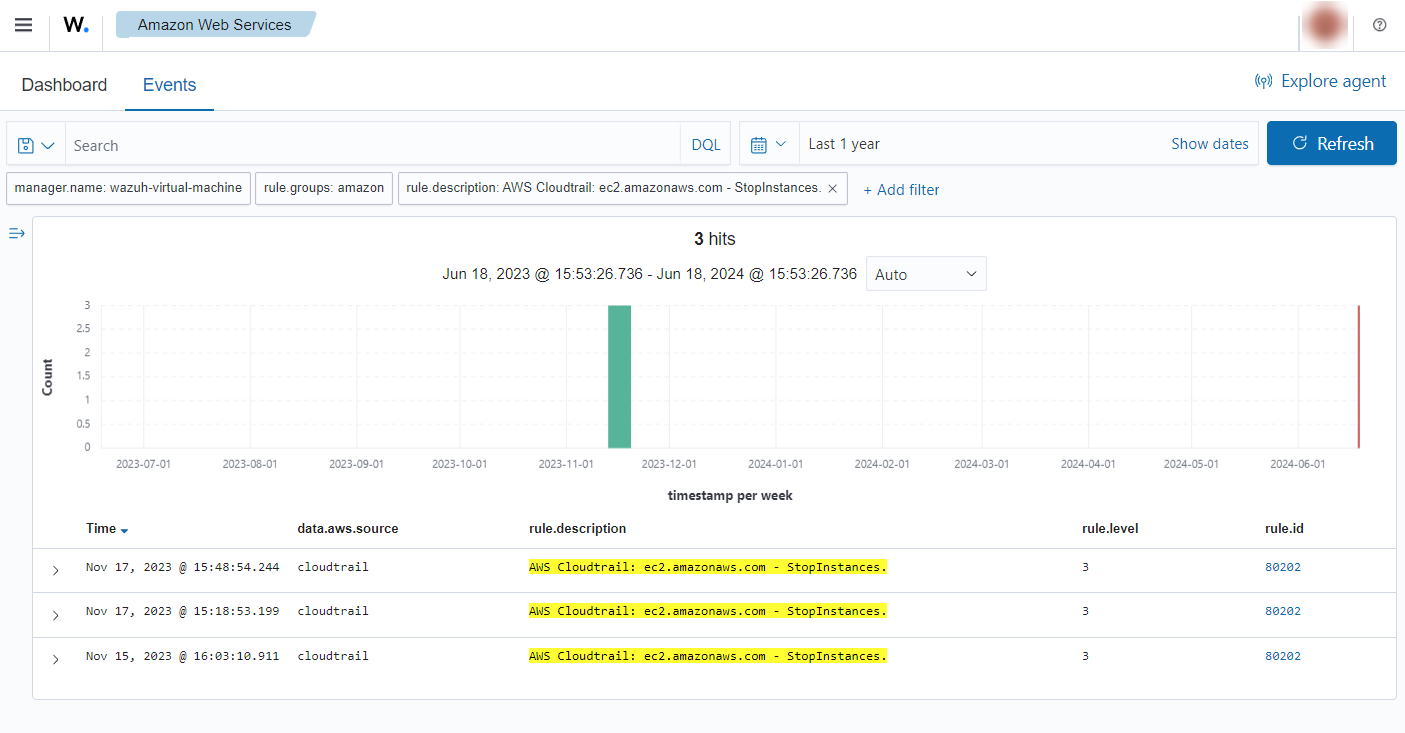Image resolution: width=1405 pixels, height=733 pixels.
Task: Remove the StopInstances rule.description filter
Action: pyautogui.click(x=832, y=188)
